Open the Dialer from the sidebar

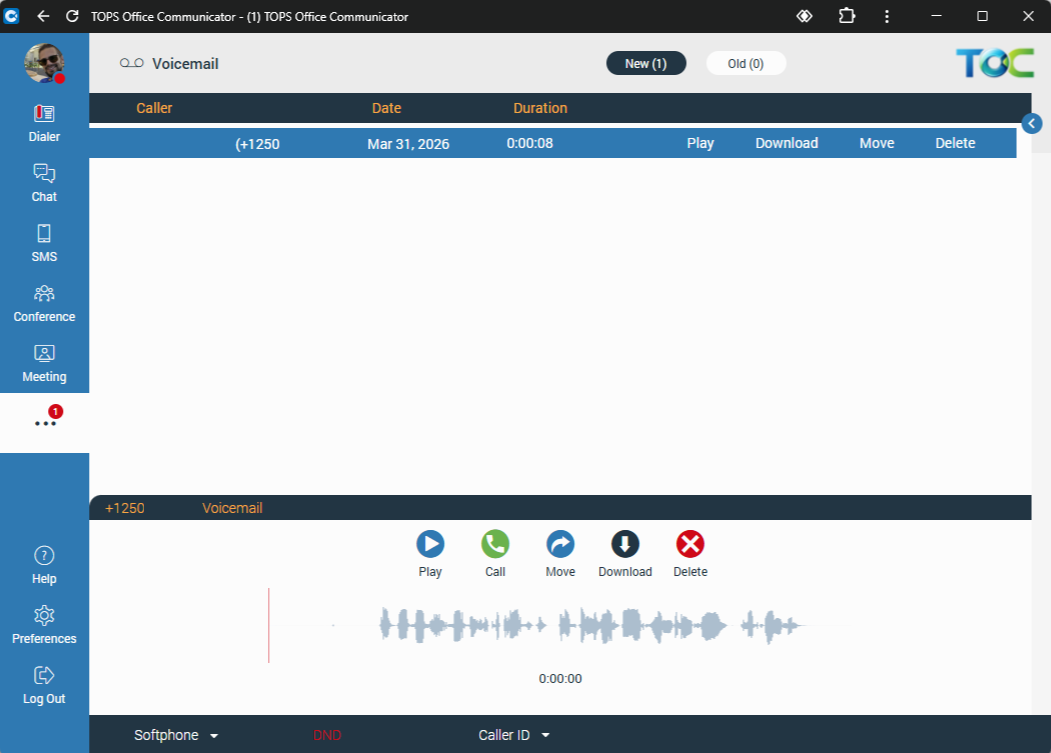coord(44,123)
